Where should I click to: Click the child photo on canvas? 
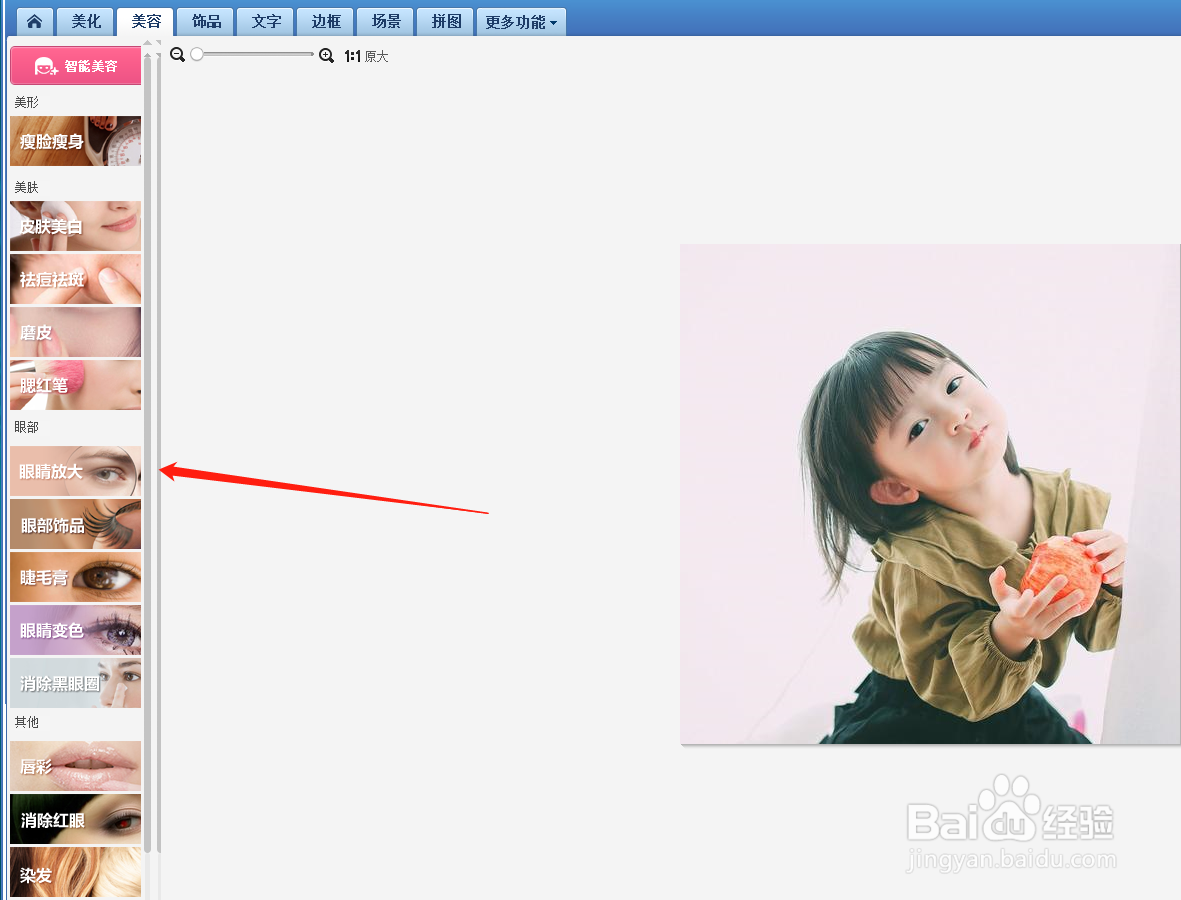coord(930,494)
